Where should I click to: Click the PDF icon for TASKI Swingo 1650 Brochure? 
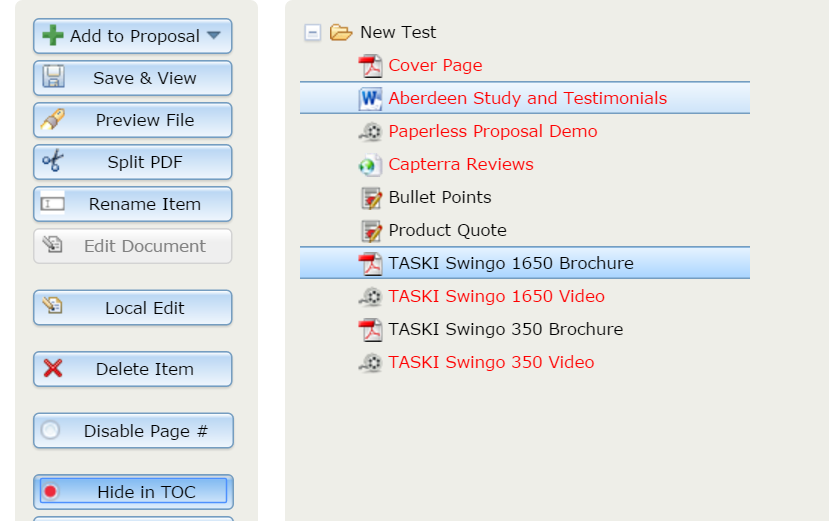[x=370, y=264]
